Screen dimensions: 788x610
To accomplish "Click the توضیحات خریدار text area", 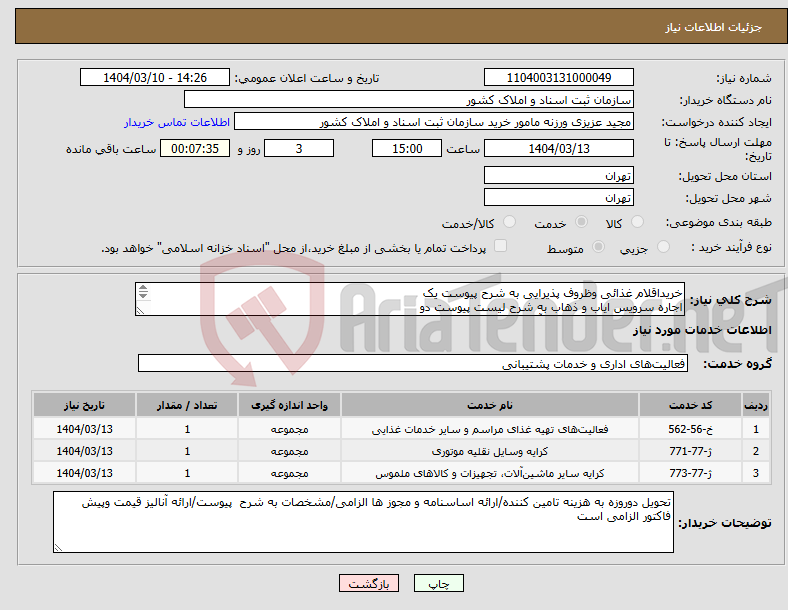I will (x=363, y=522).
